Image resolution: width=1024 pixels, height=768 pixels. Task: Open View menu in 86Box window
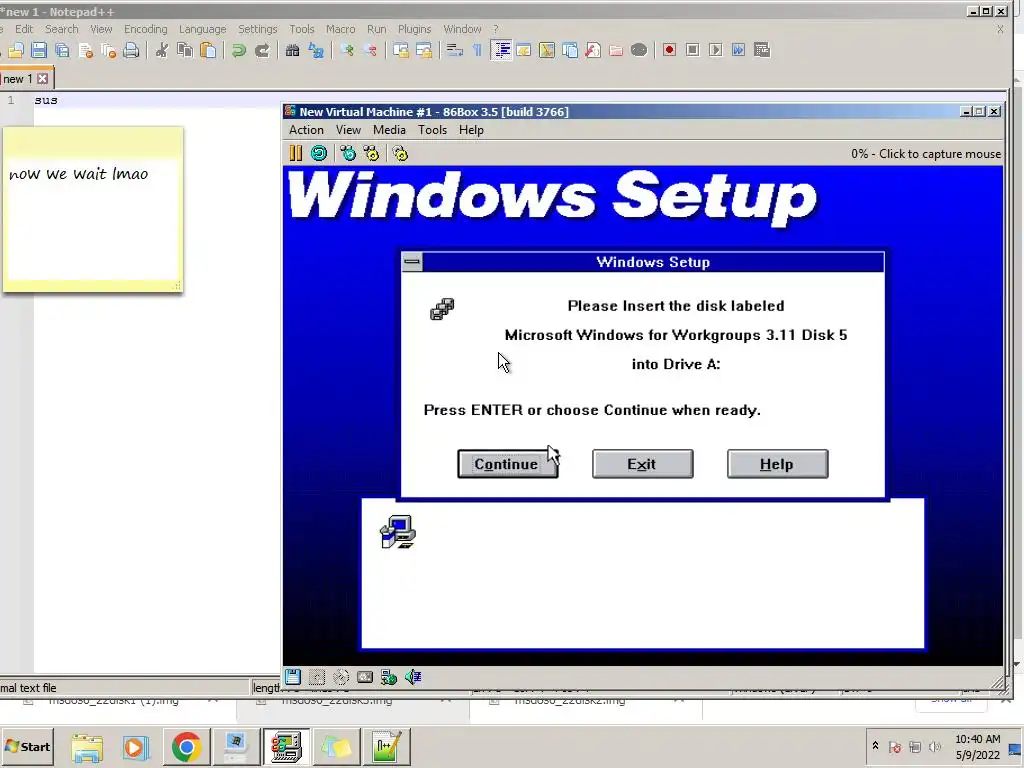[348, 130]
